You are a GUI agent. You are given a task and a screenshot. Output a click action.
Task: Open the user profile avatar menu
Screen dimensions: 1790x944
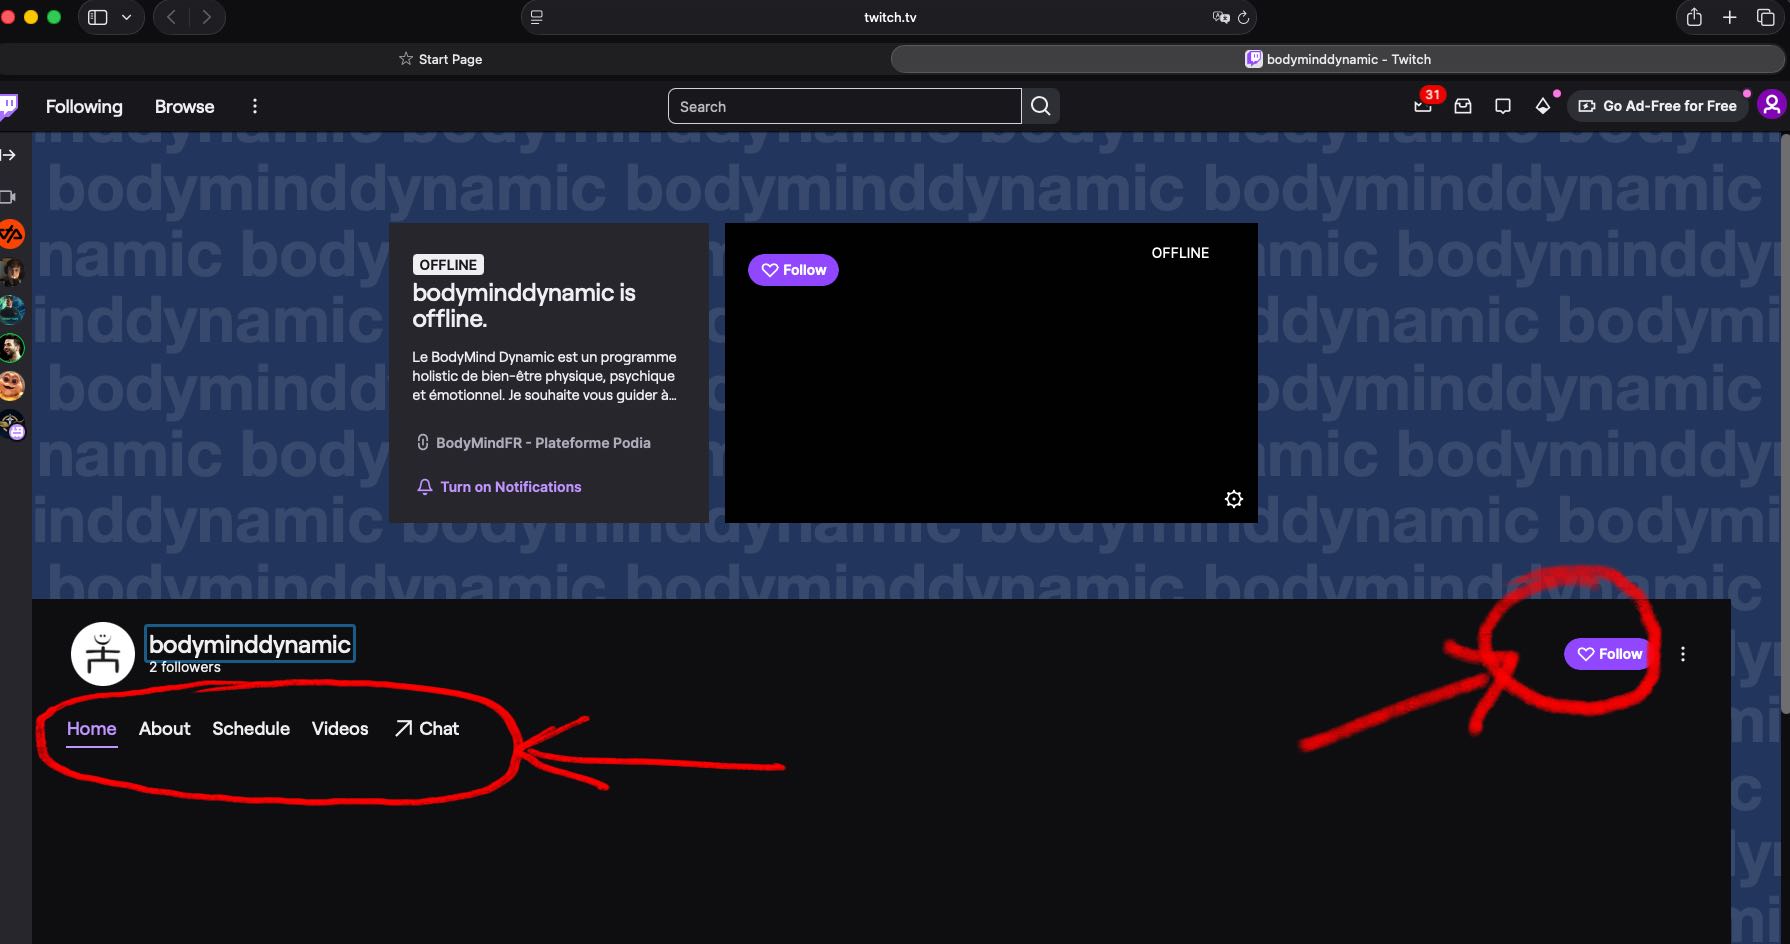pyautogui.click(x=1771, y=105)
